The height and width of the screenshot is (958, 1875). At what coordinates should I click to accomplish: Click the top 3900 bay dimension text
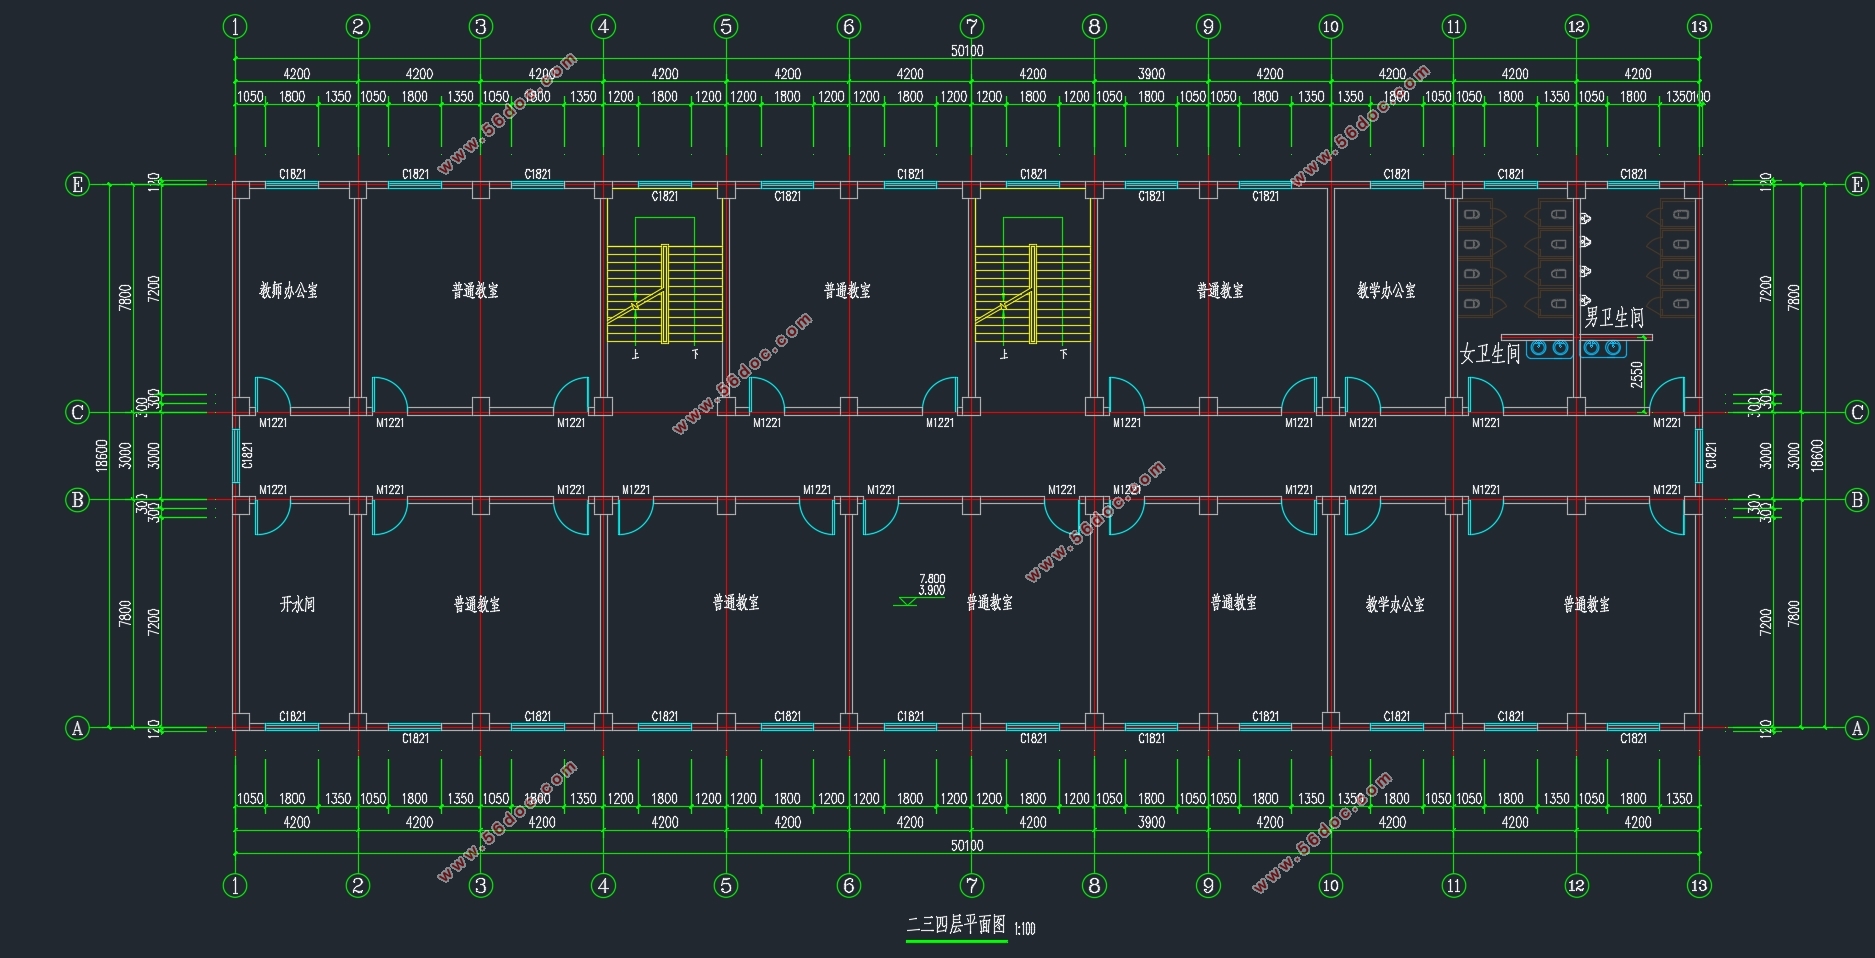(1151, 74)
